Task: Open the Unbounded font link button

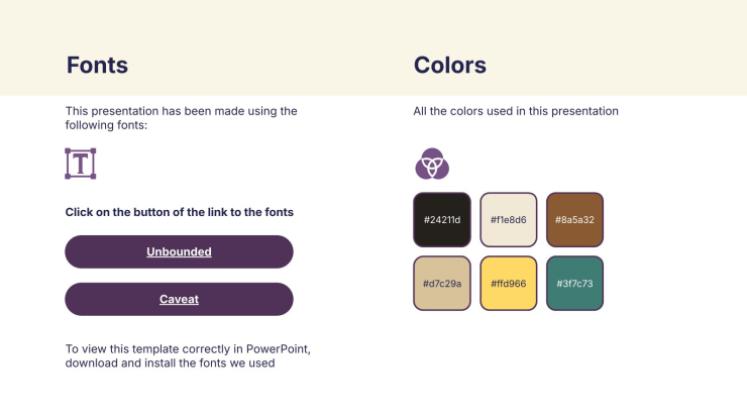Action: pyautogui.click(x=179, y=251)
